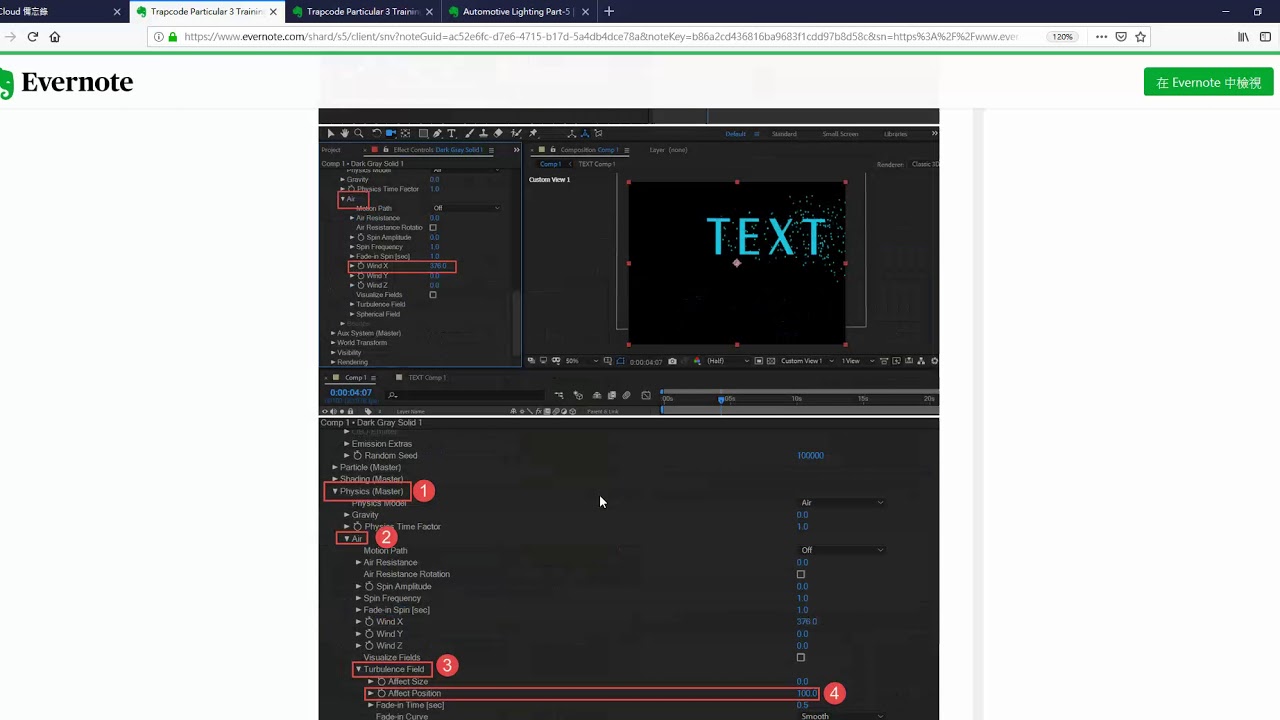Open a new browser tab with the plus icon
This screenshot has height=720, width=1280.
pos(609,12)
